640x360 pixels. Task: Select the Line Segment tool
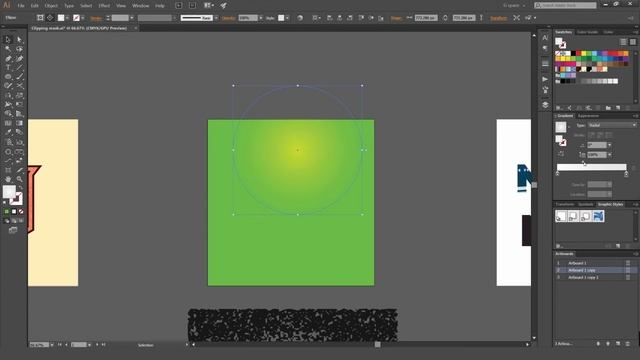click(19, 68)
